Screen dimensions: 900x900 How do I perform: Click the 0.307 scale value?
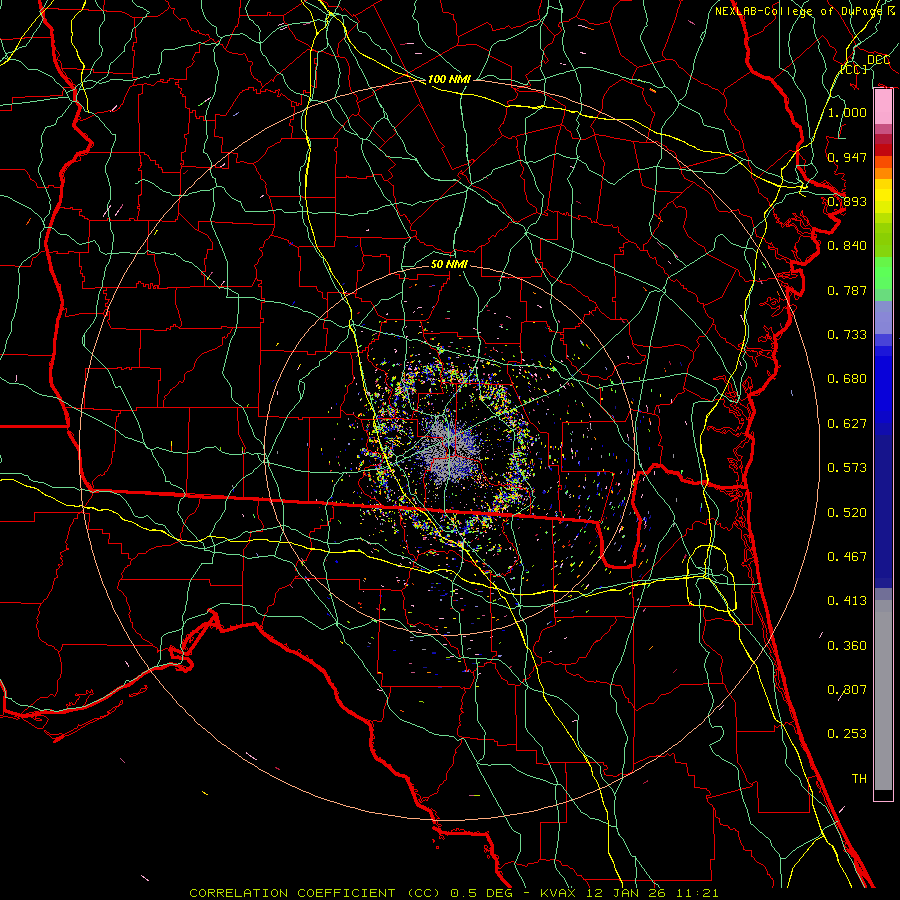coord(847,690)
